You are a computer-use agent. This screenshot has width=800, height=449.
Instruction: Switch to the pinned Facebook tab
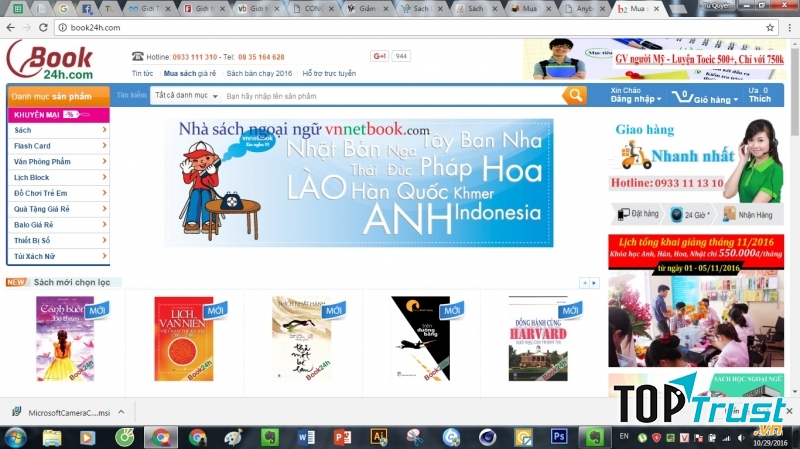point(86,9)
